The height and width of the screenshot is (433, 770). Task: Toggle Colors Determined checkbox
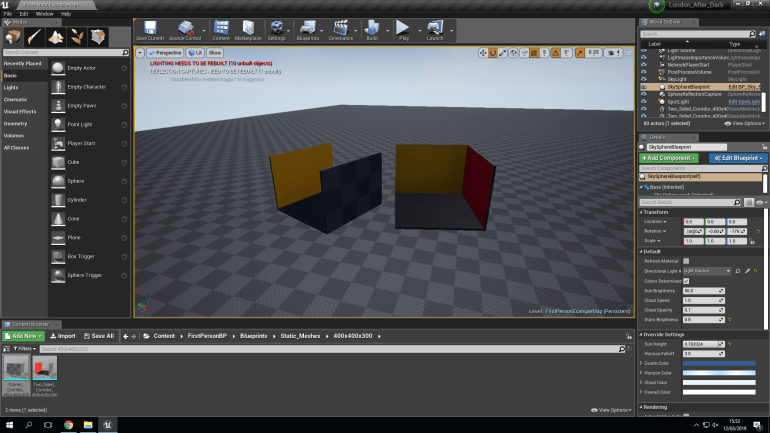tap(686, 281)
